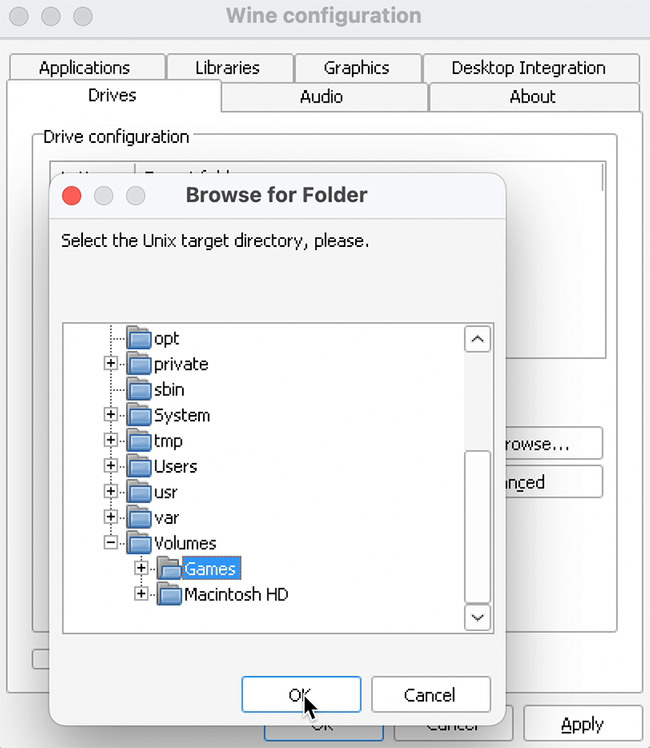650x748 pixels.
Task: Open the Desktop Integration tab
Action: (528, 68)
